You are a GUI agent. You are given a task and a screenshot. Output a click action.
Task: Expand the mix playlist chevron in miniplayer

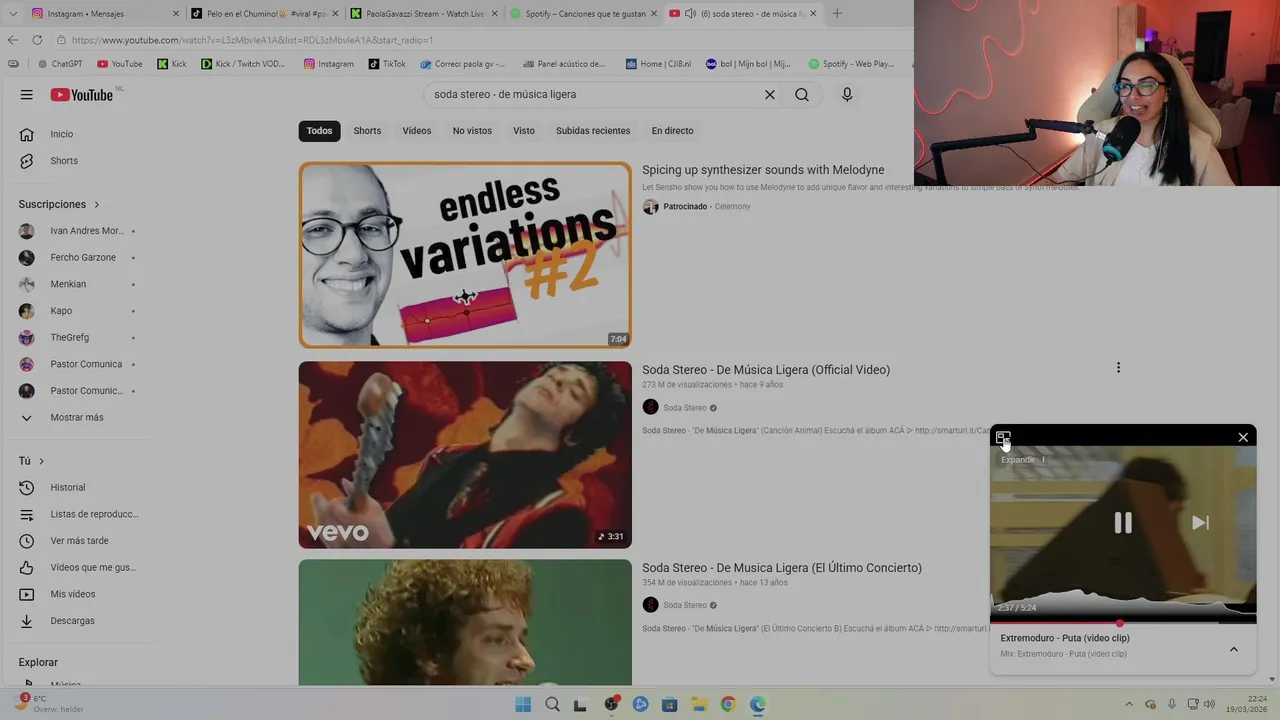click(x=1233, y=649)
